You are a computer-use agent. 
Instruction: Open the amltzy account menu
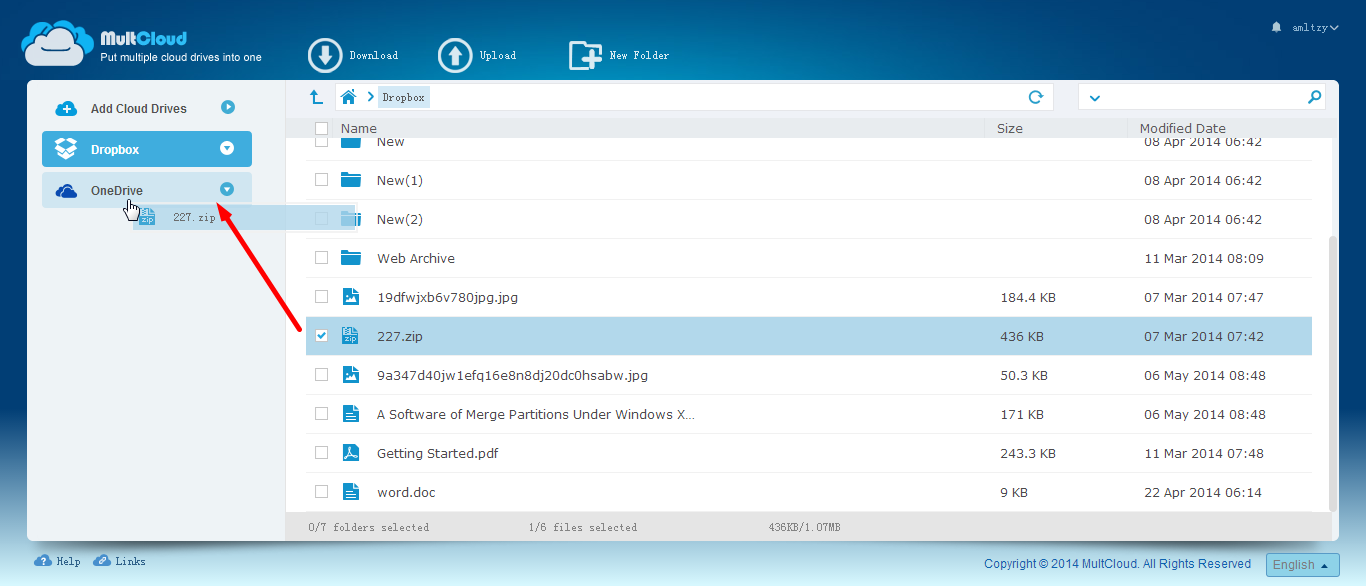pyautogui.click(x=1314, y=28)
